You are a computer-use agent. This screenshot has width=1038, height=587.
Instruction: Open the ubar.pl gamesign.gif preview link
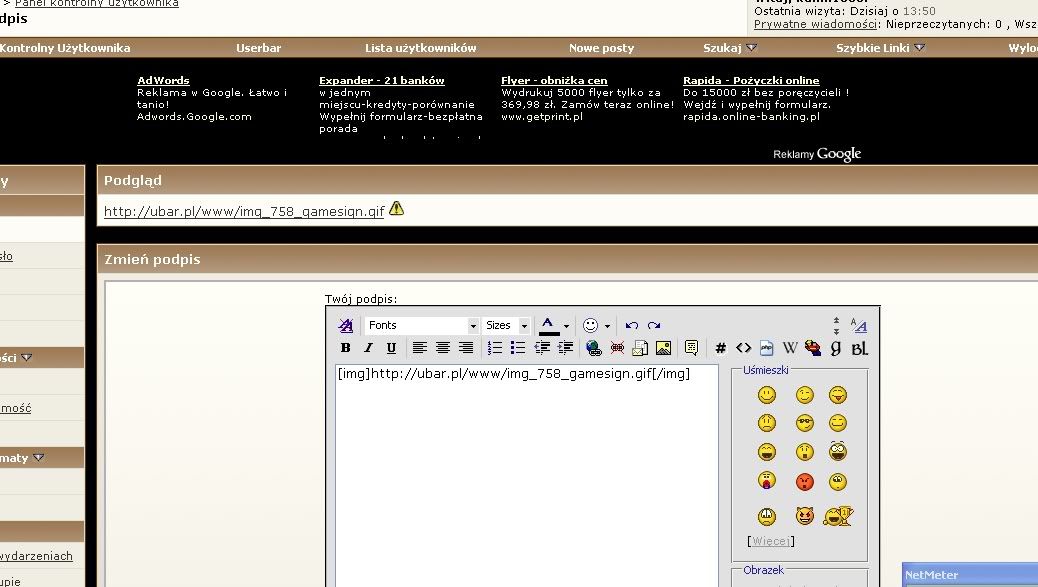click(244, 212)
